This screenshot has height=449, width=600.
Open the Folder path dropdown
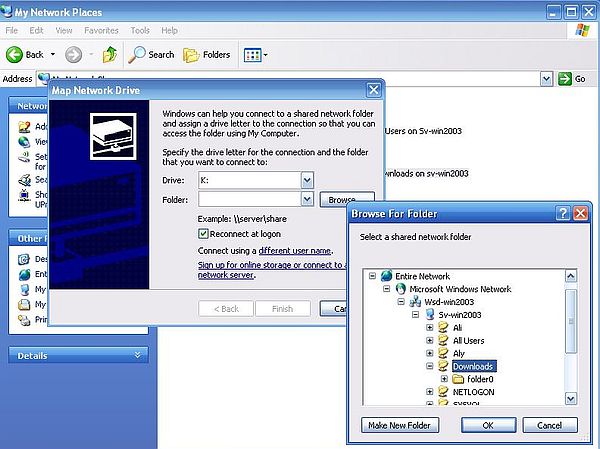[307, 200]
